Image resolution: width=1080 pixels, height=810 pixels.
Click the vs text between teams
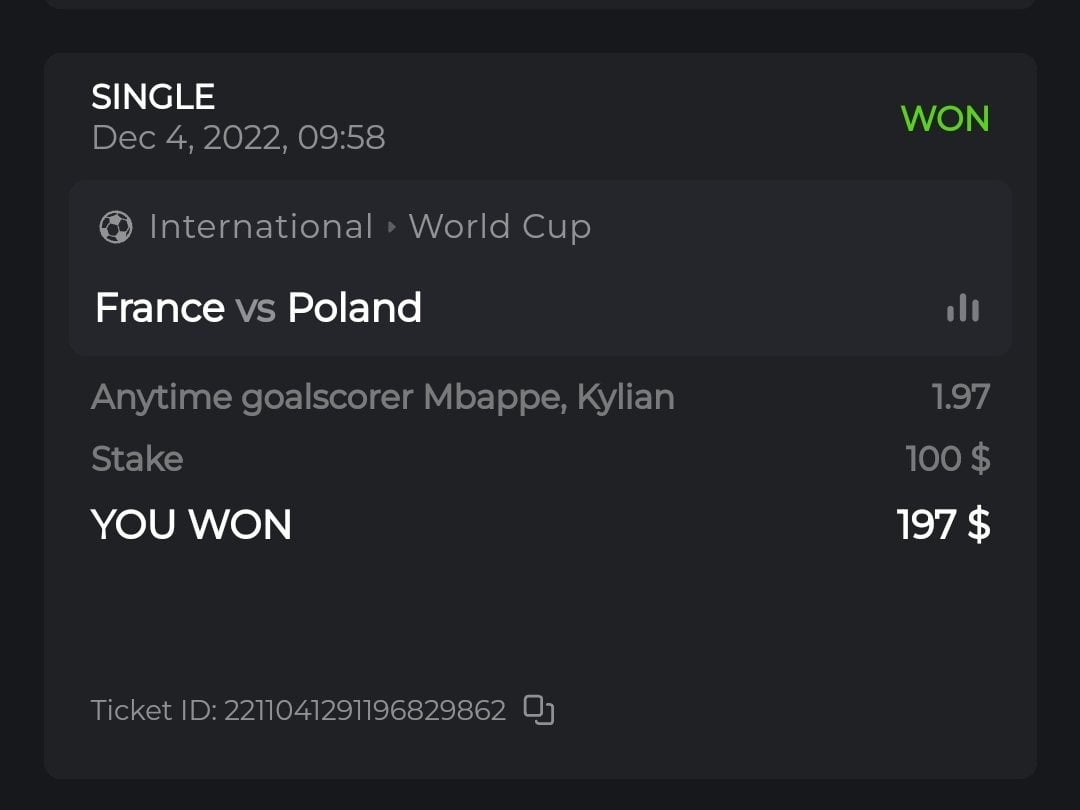[x=255, y=309]
